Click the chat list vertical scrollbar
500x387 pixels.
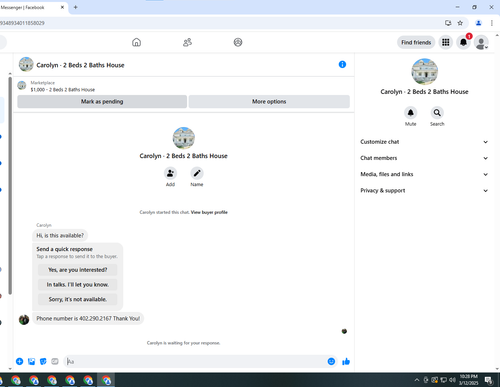click(10, 185)
